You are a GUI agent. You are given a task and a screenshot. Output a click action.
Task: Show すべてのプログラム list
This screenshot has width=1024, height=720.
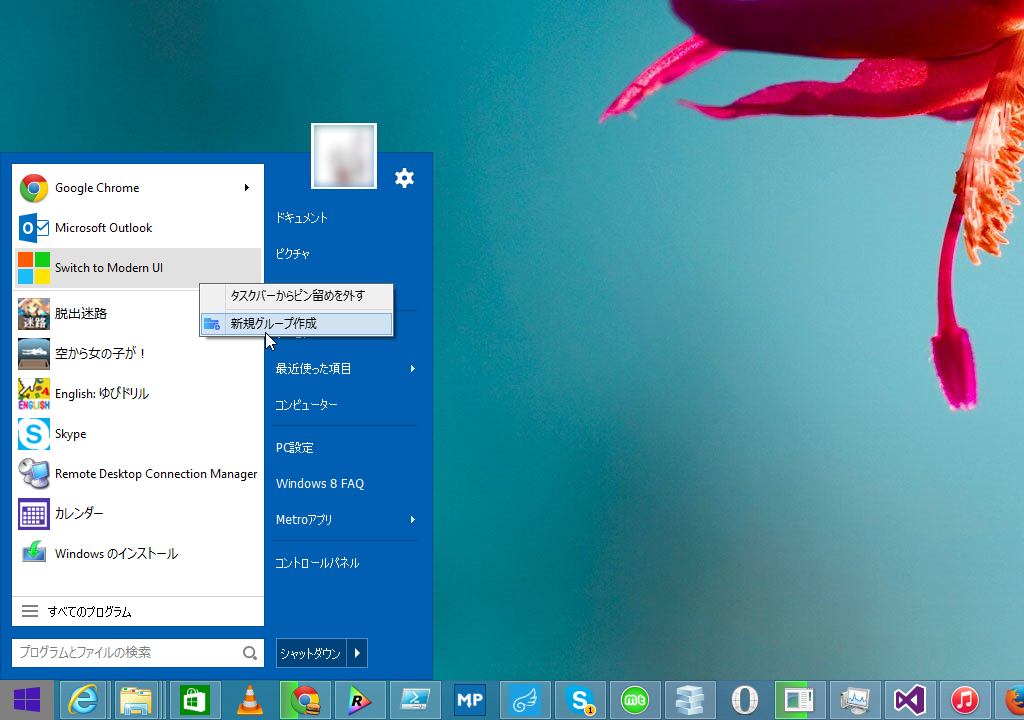[x=138, y=612]
